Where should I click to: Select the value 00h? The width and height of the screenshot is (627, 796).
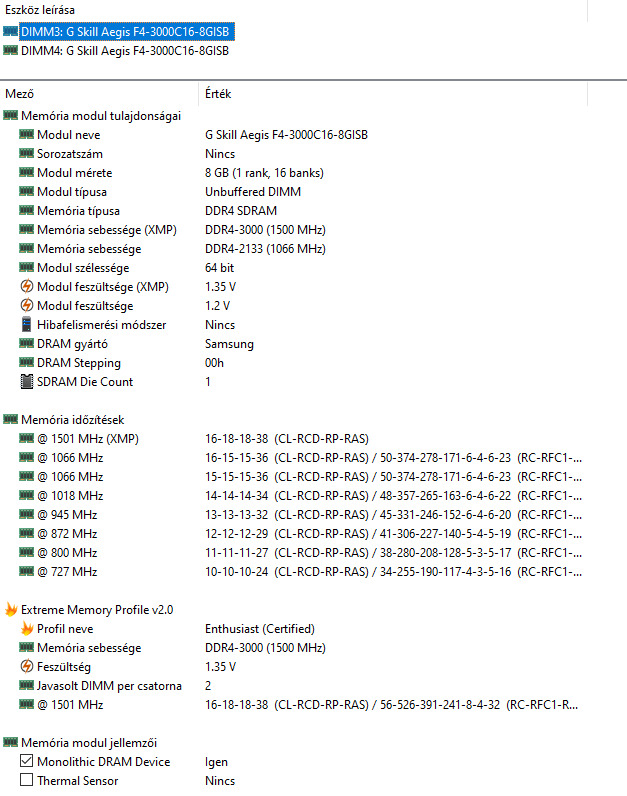214,362
